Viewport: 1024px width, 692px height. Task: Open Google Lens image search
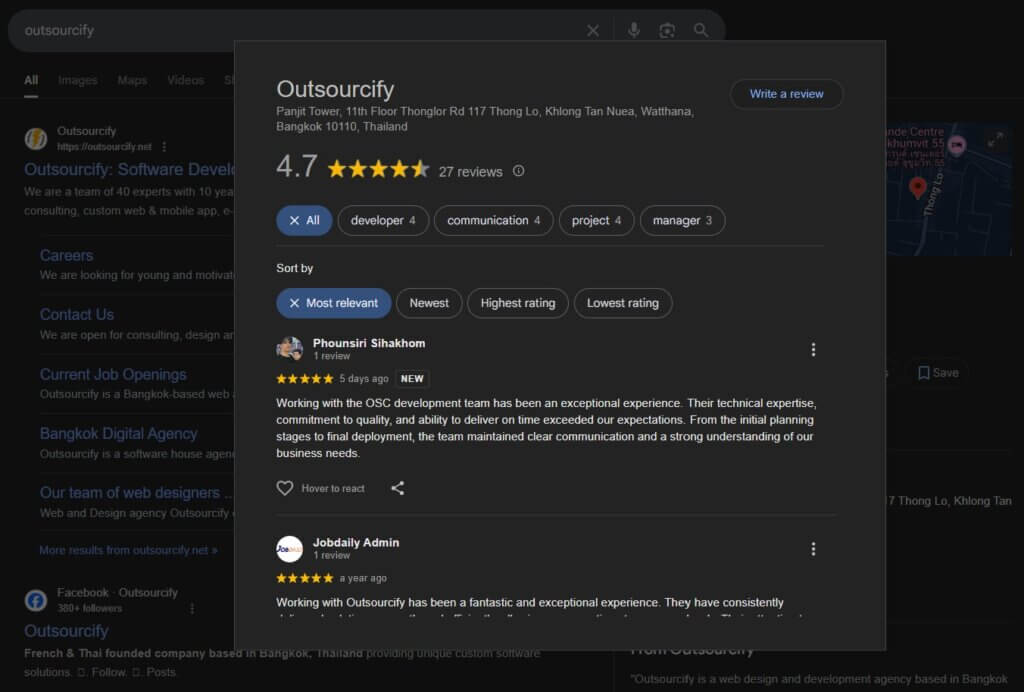point(667,31)
